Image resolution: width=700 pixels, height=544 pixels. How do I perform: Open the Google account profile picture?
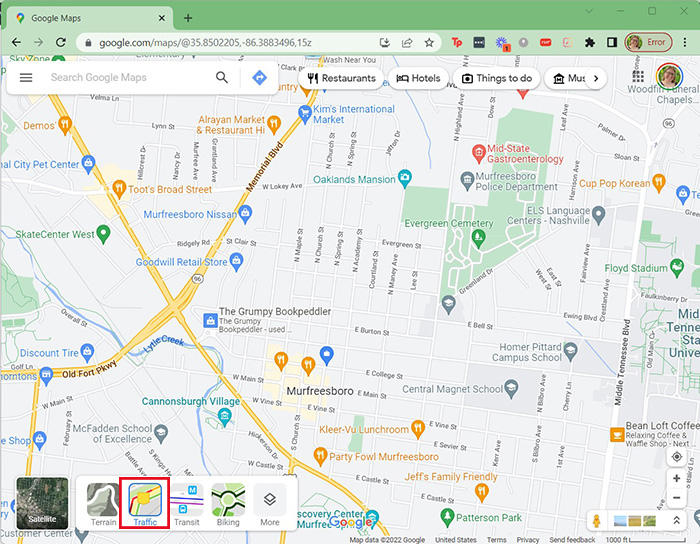(669, 77)
